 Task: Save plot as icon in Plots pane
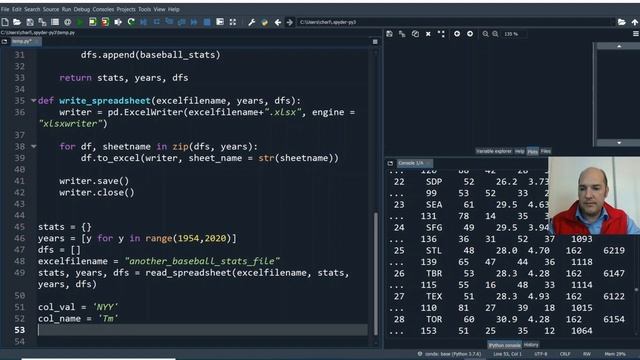pos(389,34)
